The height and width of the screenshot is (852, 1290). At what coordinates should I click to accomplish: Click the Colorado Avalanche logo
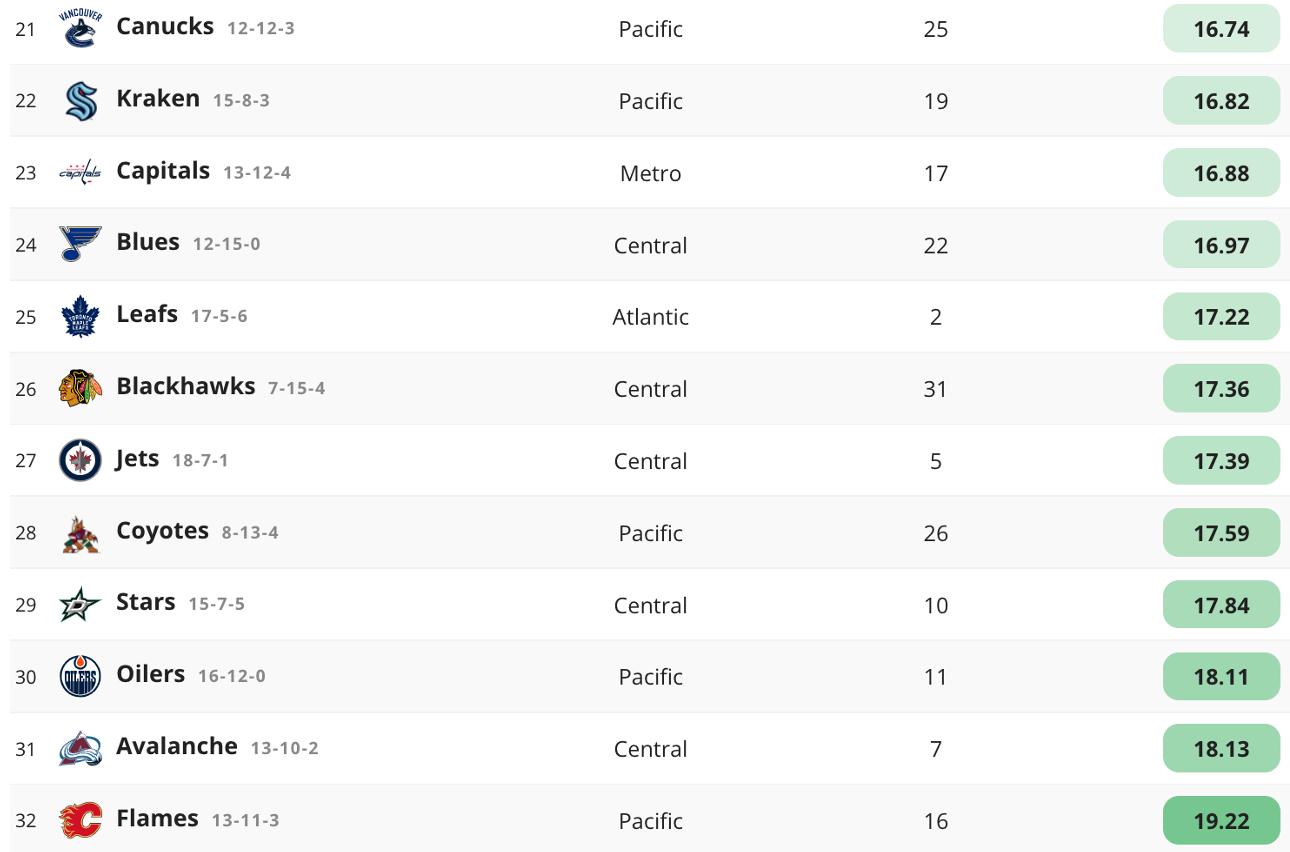pos(80,749)
